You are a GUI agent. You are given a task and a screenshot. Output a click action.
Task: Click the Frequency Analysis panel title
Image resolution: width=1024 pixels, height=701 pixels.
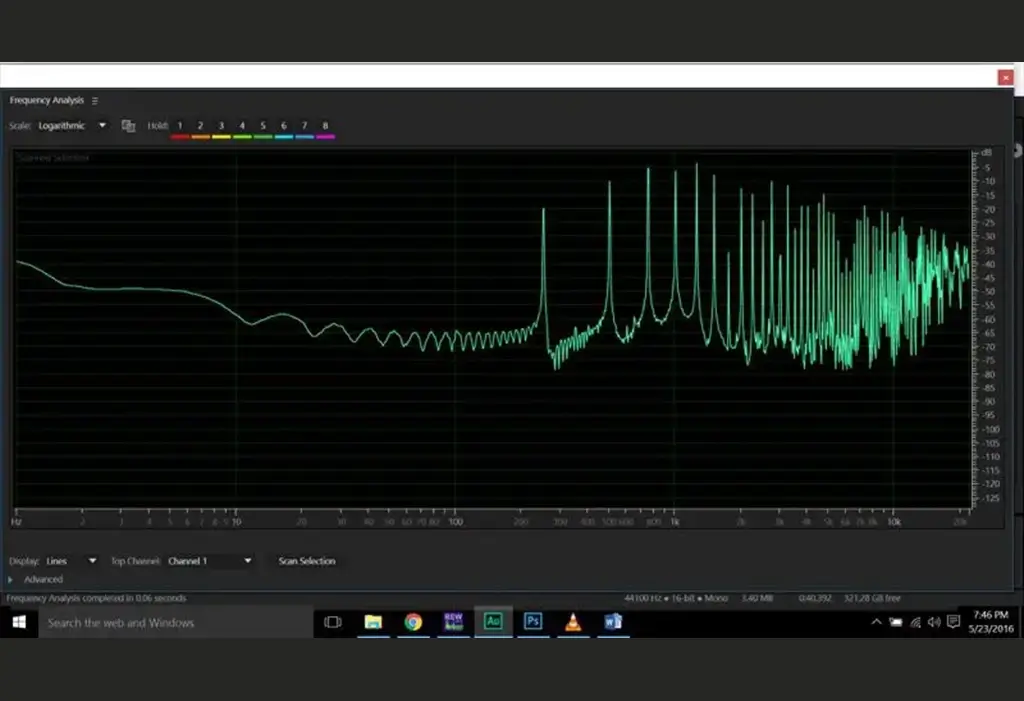coord(46,101)
